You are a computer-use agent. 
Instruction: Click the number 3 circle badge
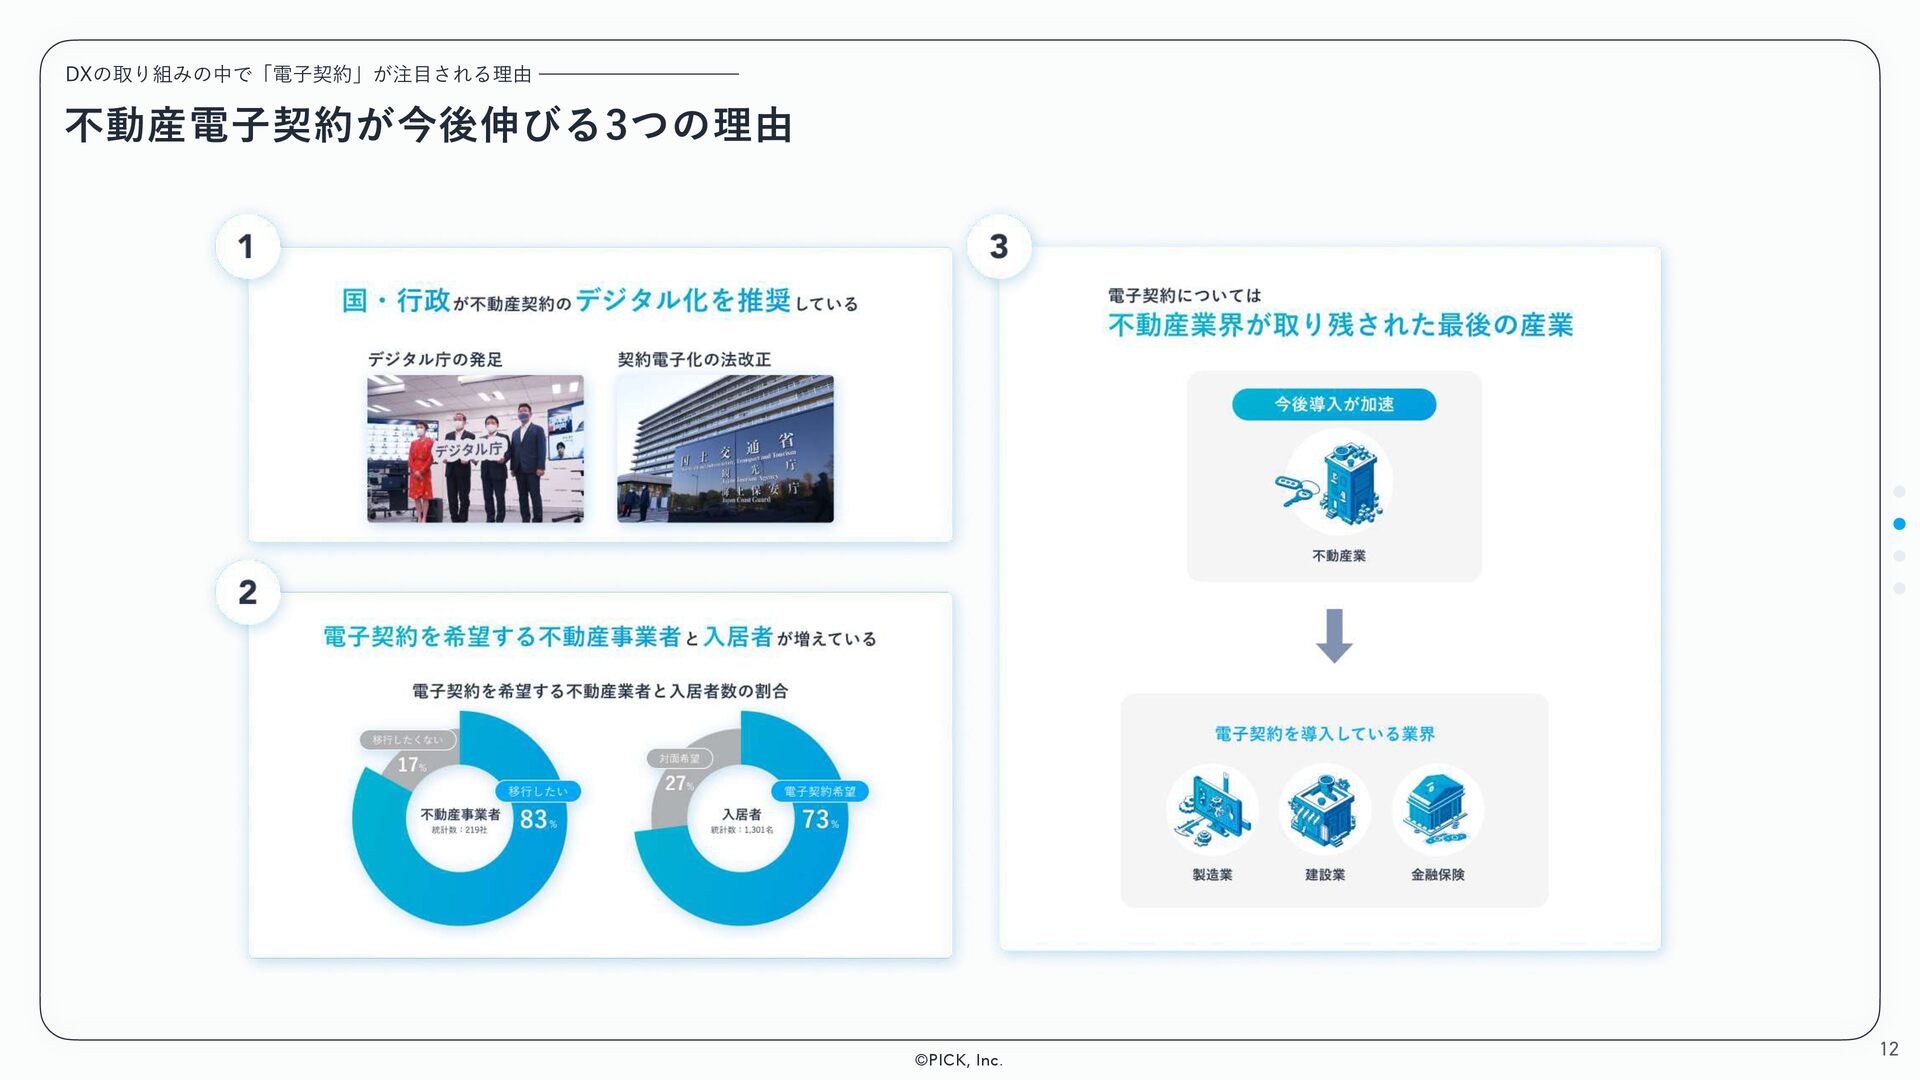click(x=998, y=247)
